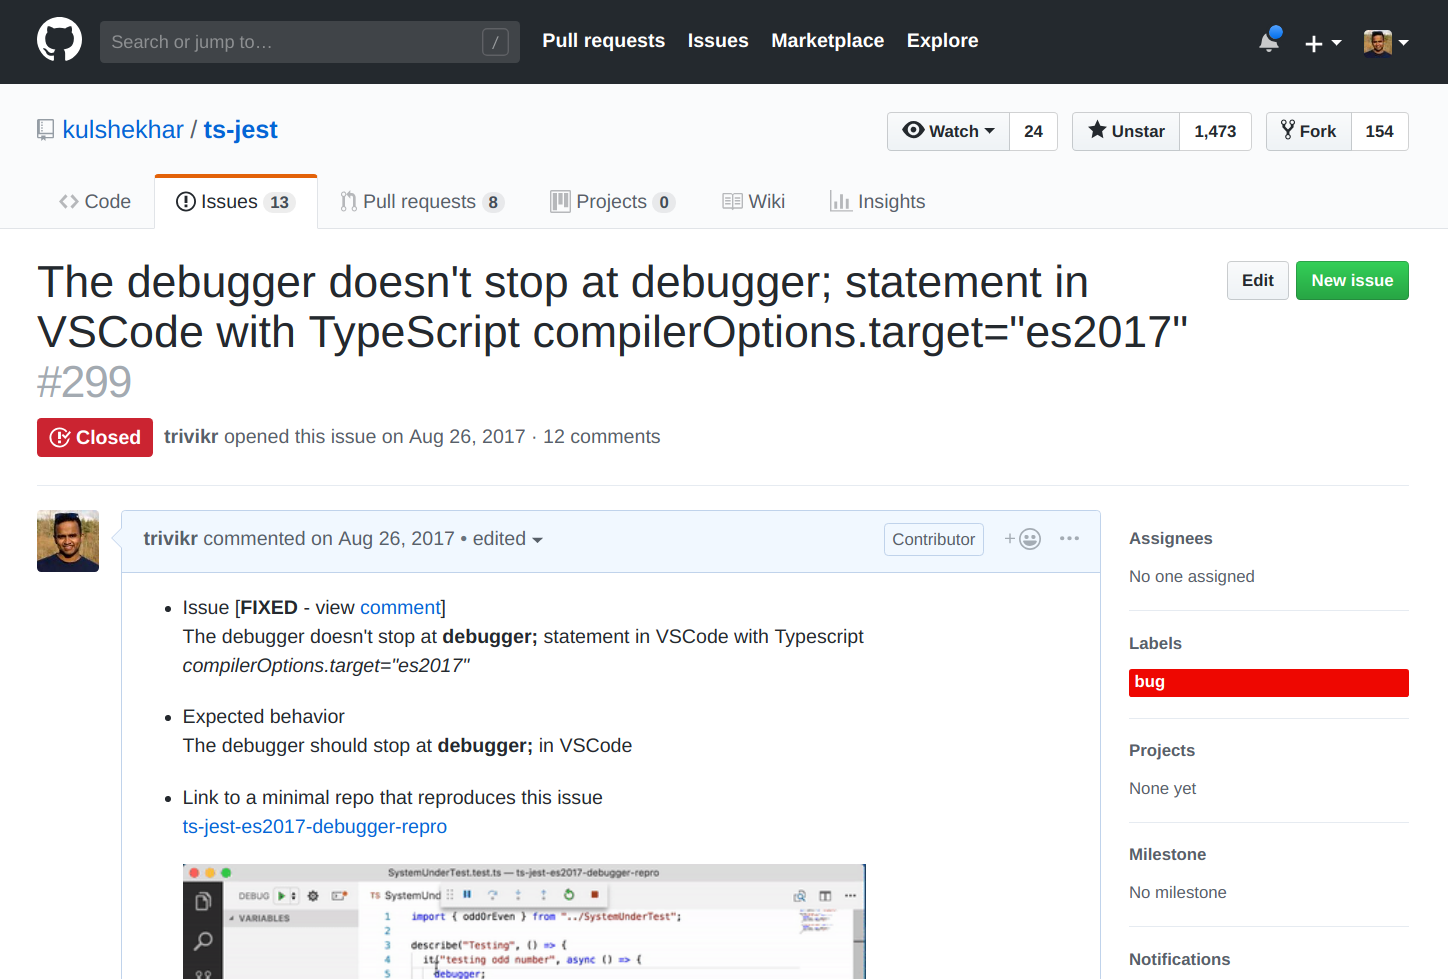Click the repository book icon
Viewport: 1448px width, 979px height.
(45, 130)
